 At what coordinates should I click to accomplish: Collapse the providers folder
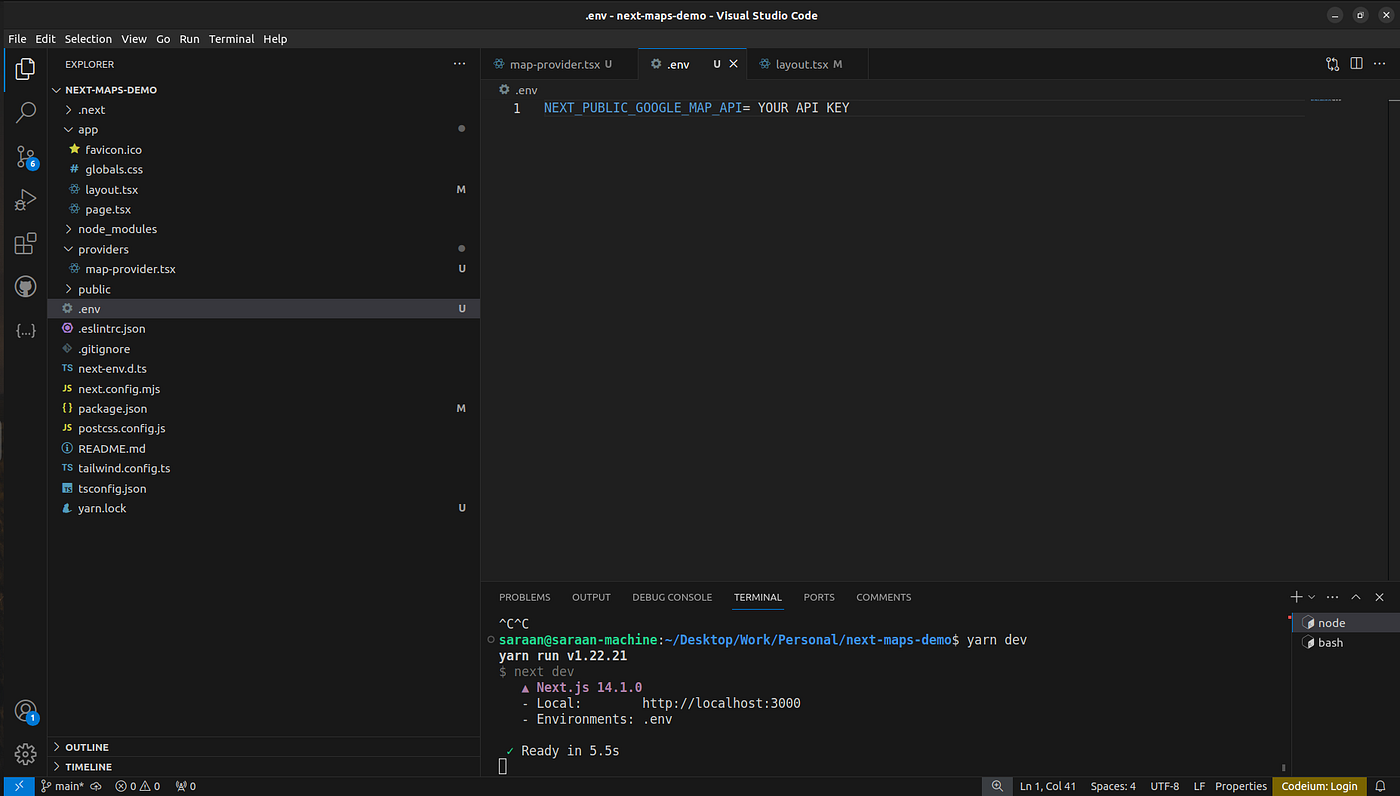264,249
